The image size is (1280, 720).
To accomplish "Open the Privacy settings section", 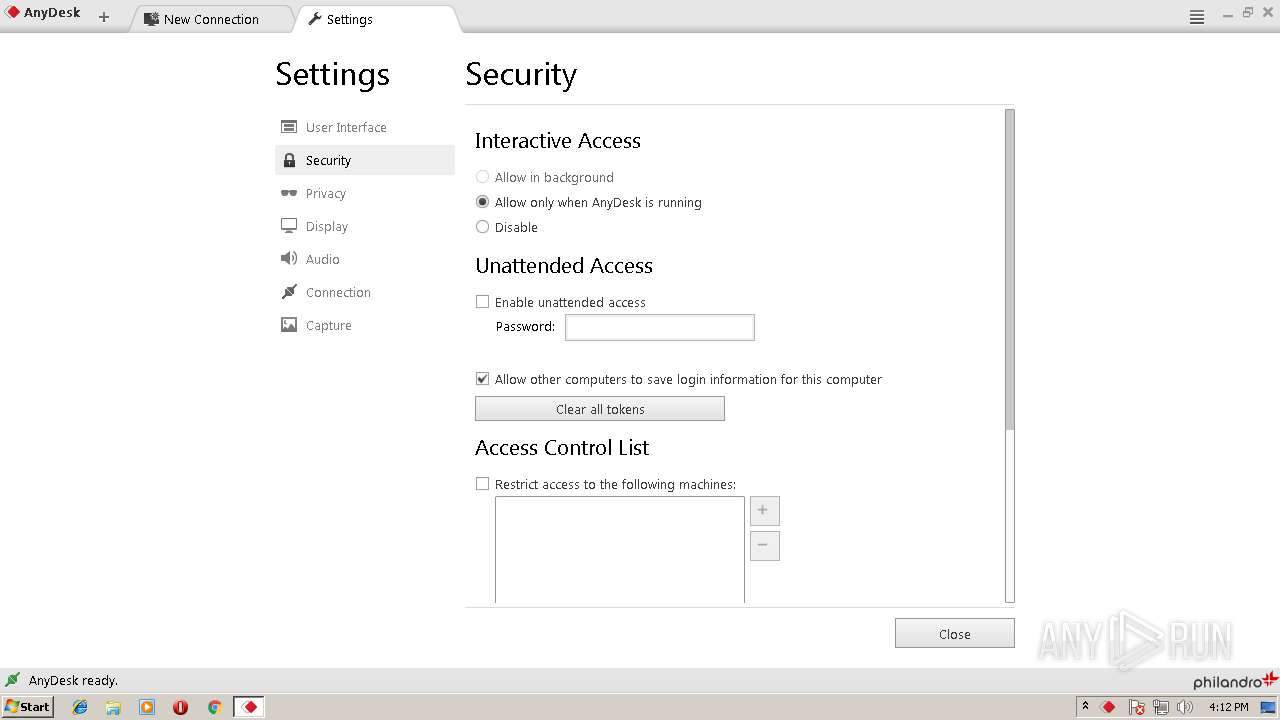I will coord(364,193).
